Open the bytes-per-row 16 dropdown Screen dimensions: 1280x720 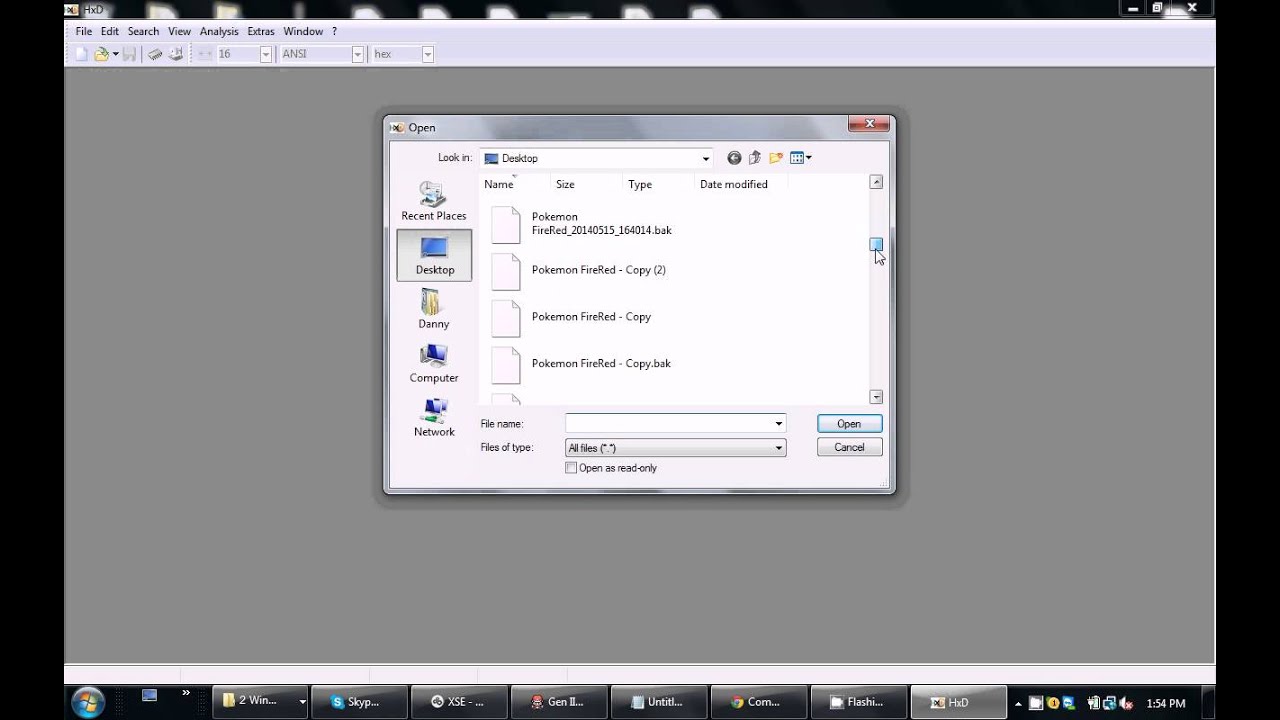click(266, 54)
